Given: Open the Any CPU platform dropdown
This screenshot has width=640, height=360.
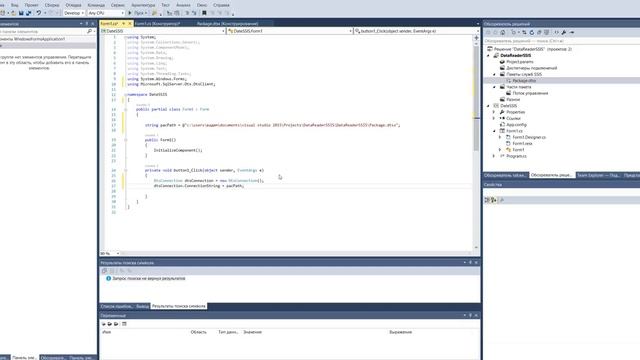Looking at the screenshot, I should (106, 13).
